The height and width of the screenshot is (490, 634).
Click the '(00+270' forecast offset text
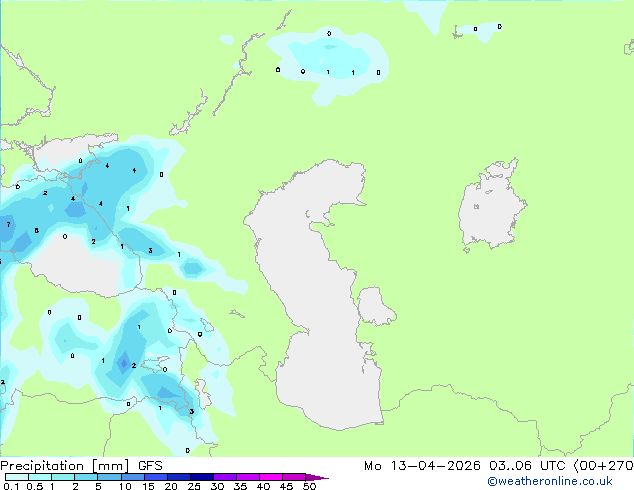[603, 466]
